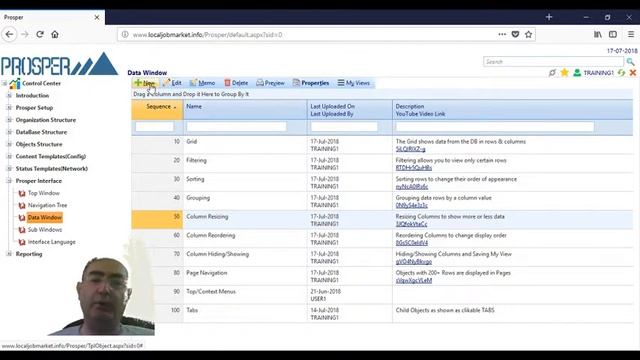Click the TRAINING1 user icon
The width and height of the screenshot is (640, 360).
click(577, 73)
